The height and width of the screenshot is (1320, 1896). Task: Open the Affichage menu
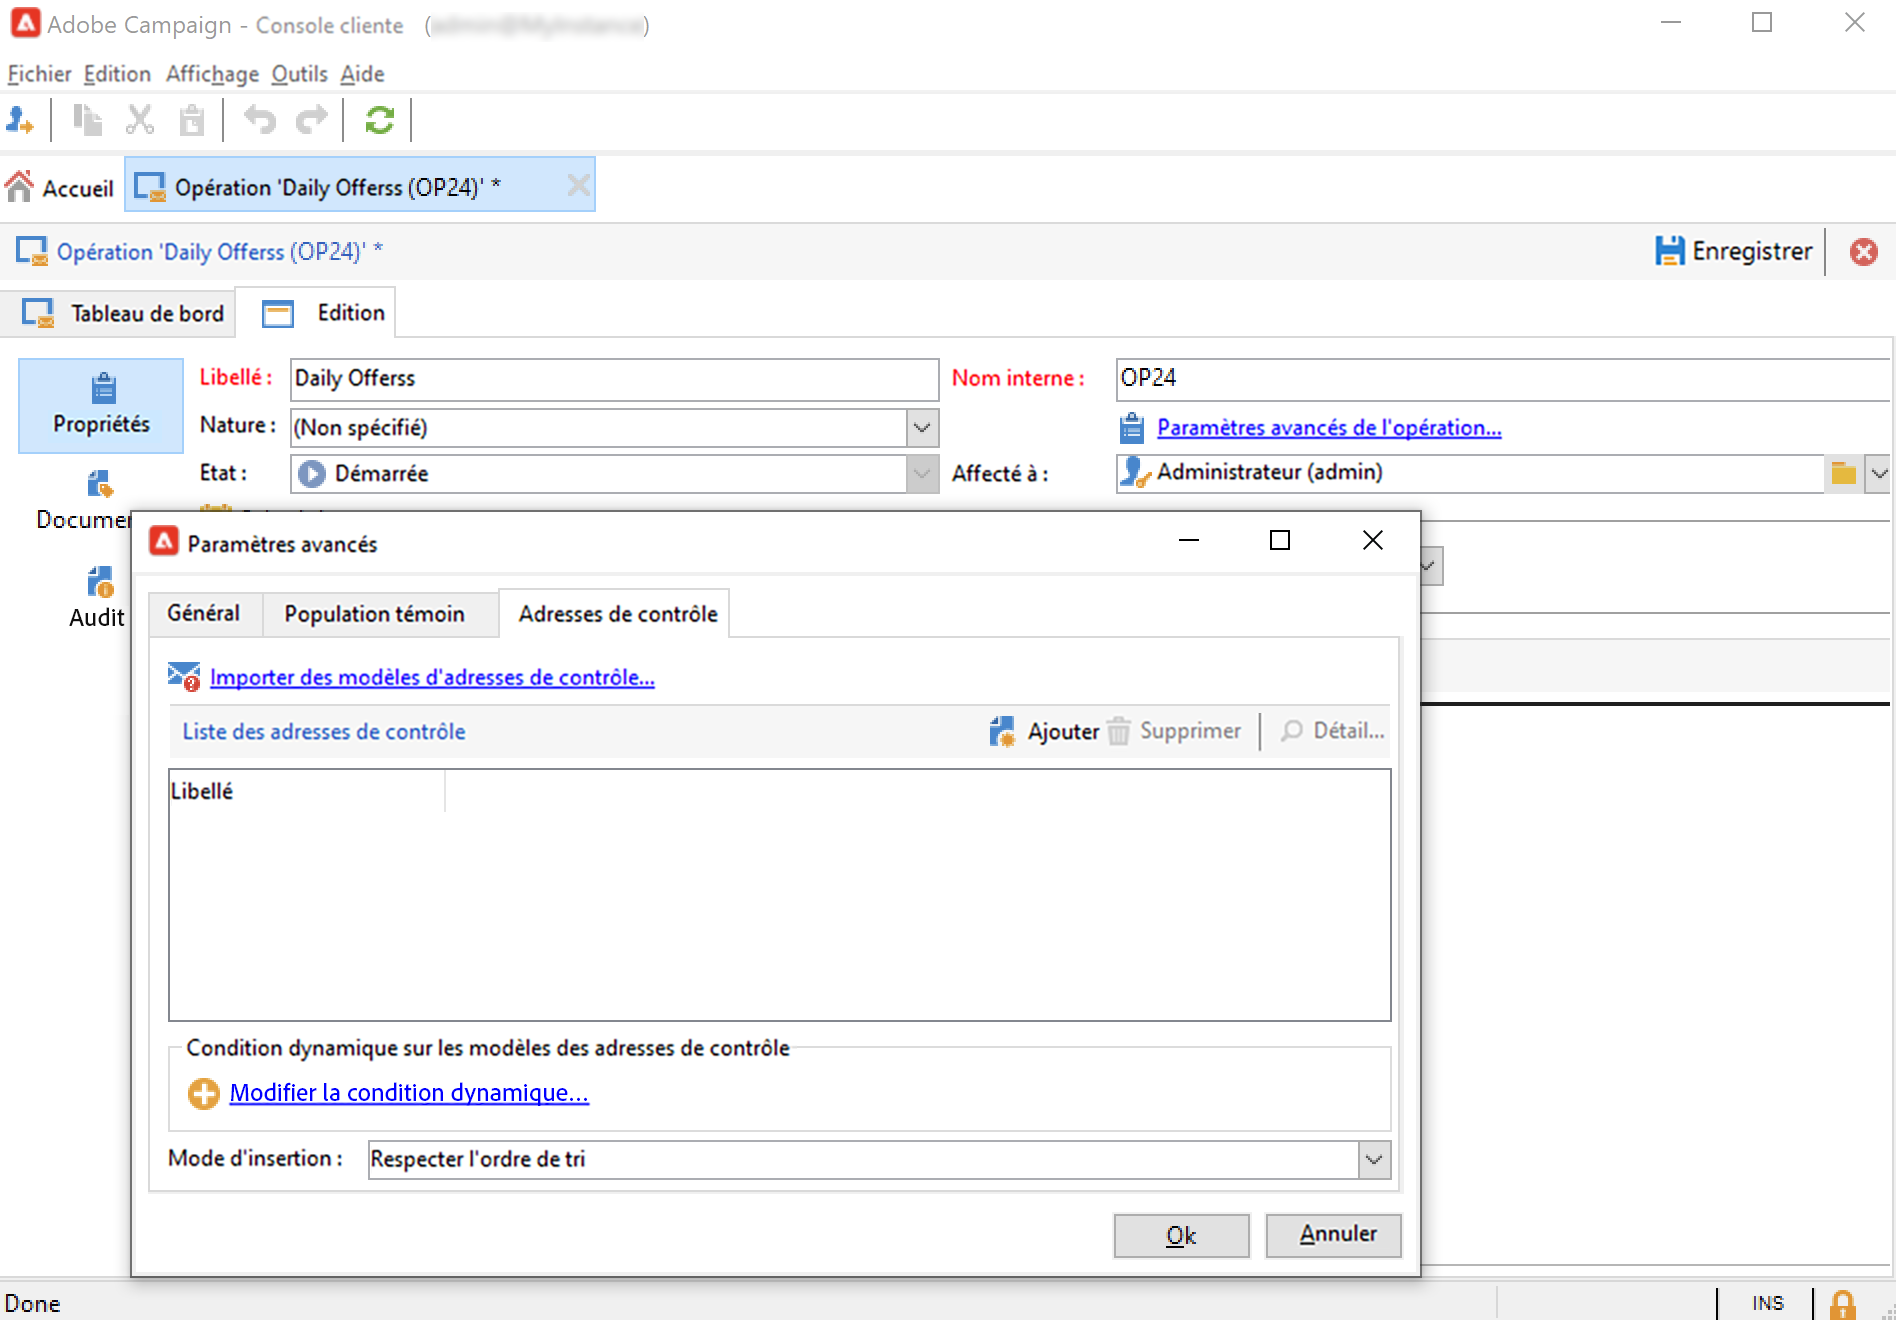212,74
